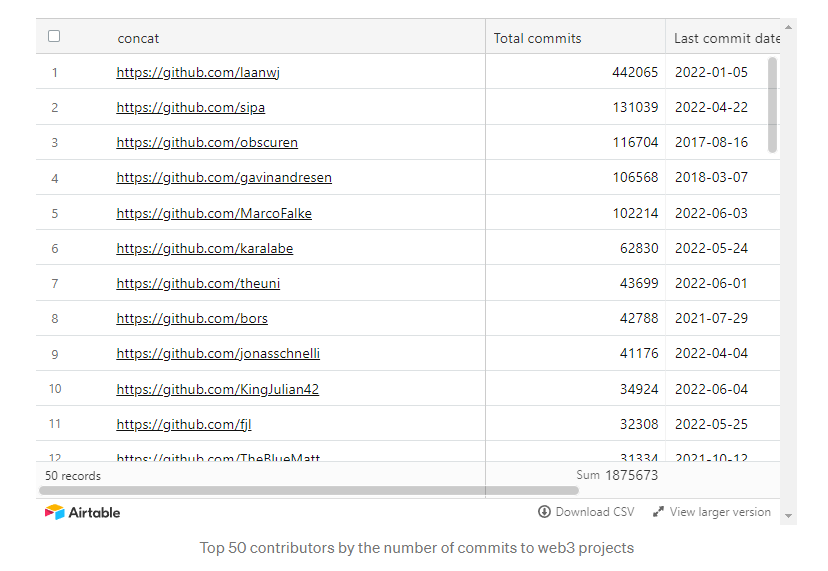This screenshot has height=571, width=828.
Task: Click Download CSV text button
Action: coord(595,512)
